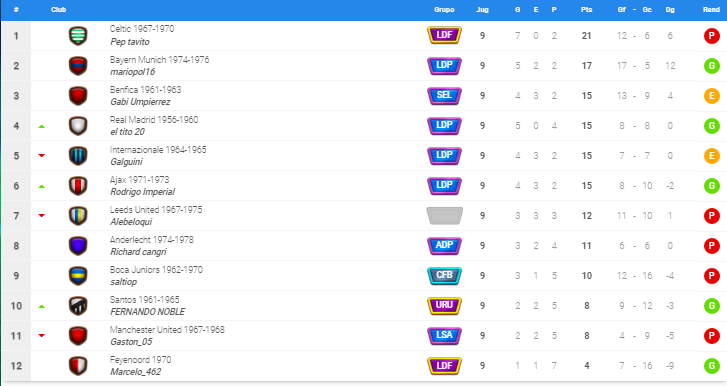This screenshot has width=727, height=386.
Task: Click the URU group badge for Santos
Action: click(x=444, y=306)
